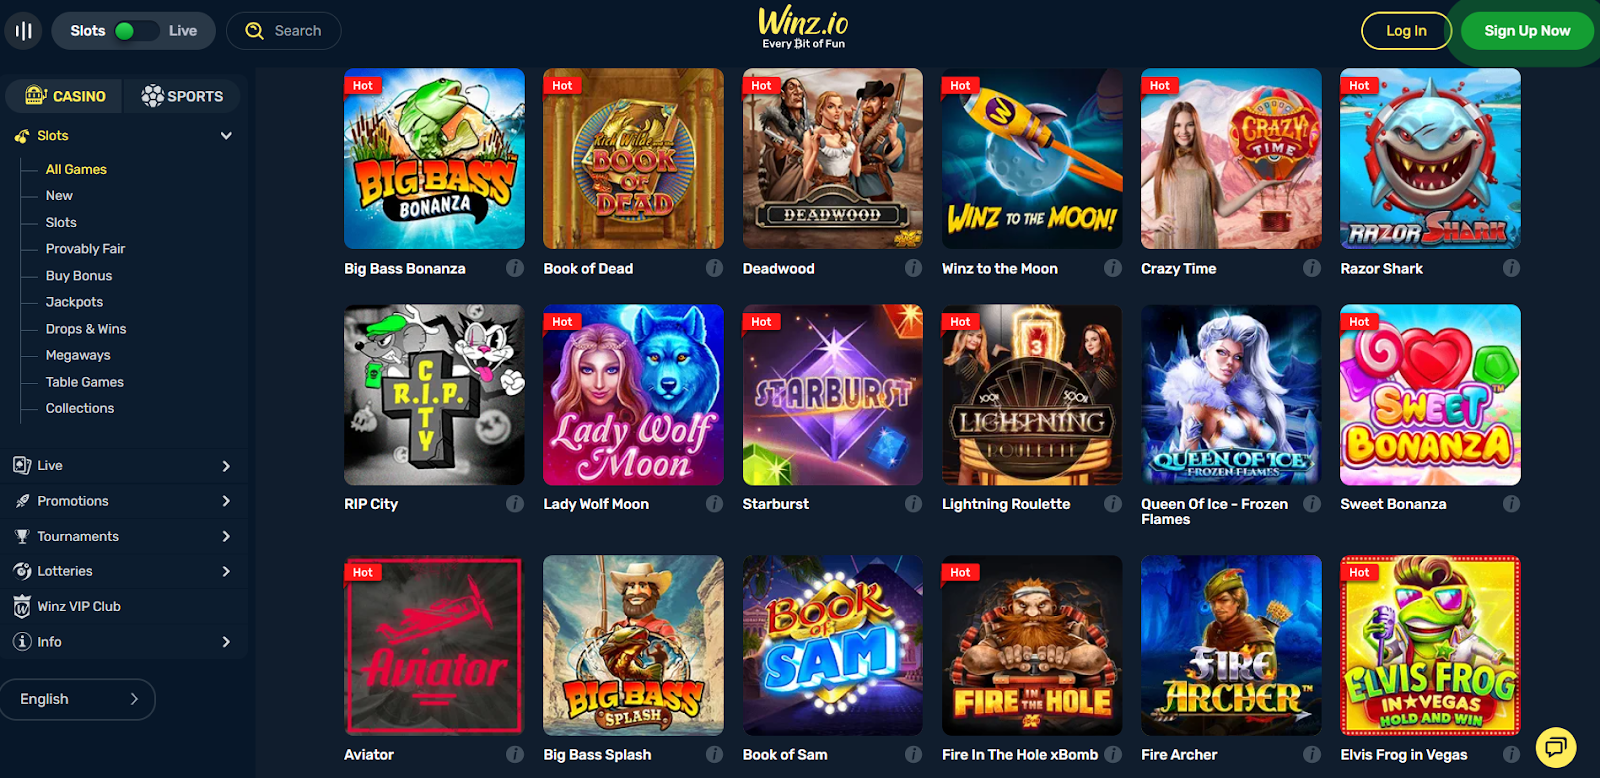1600x778 pixels.
Task: Click the Search field
Action: click(284, 31)
